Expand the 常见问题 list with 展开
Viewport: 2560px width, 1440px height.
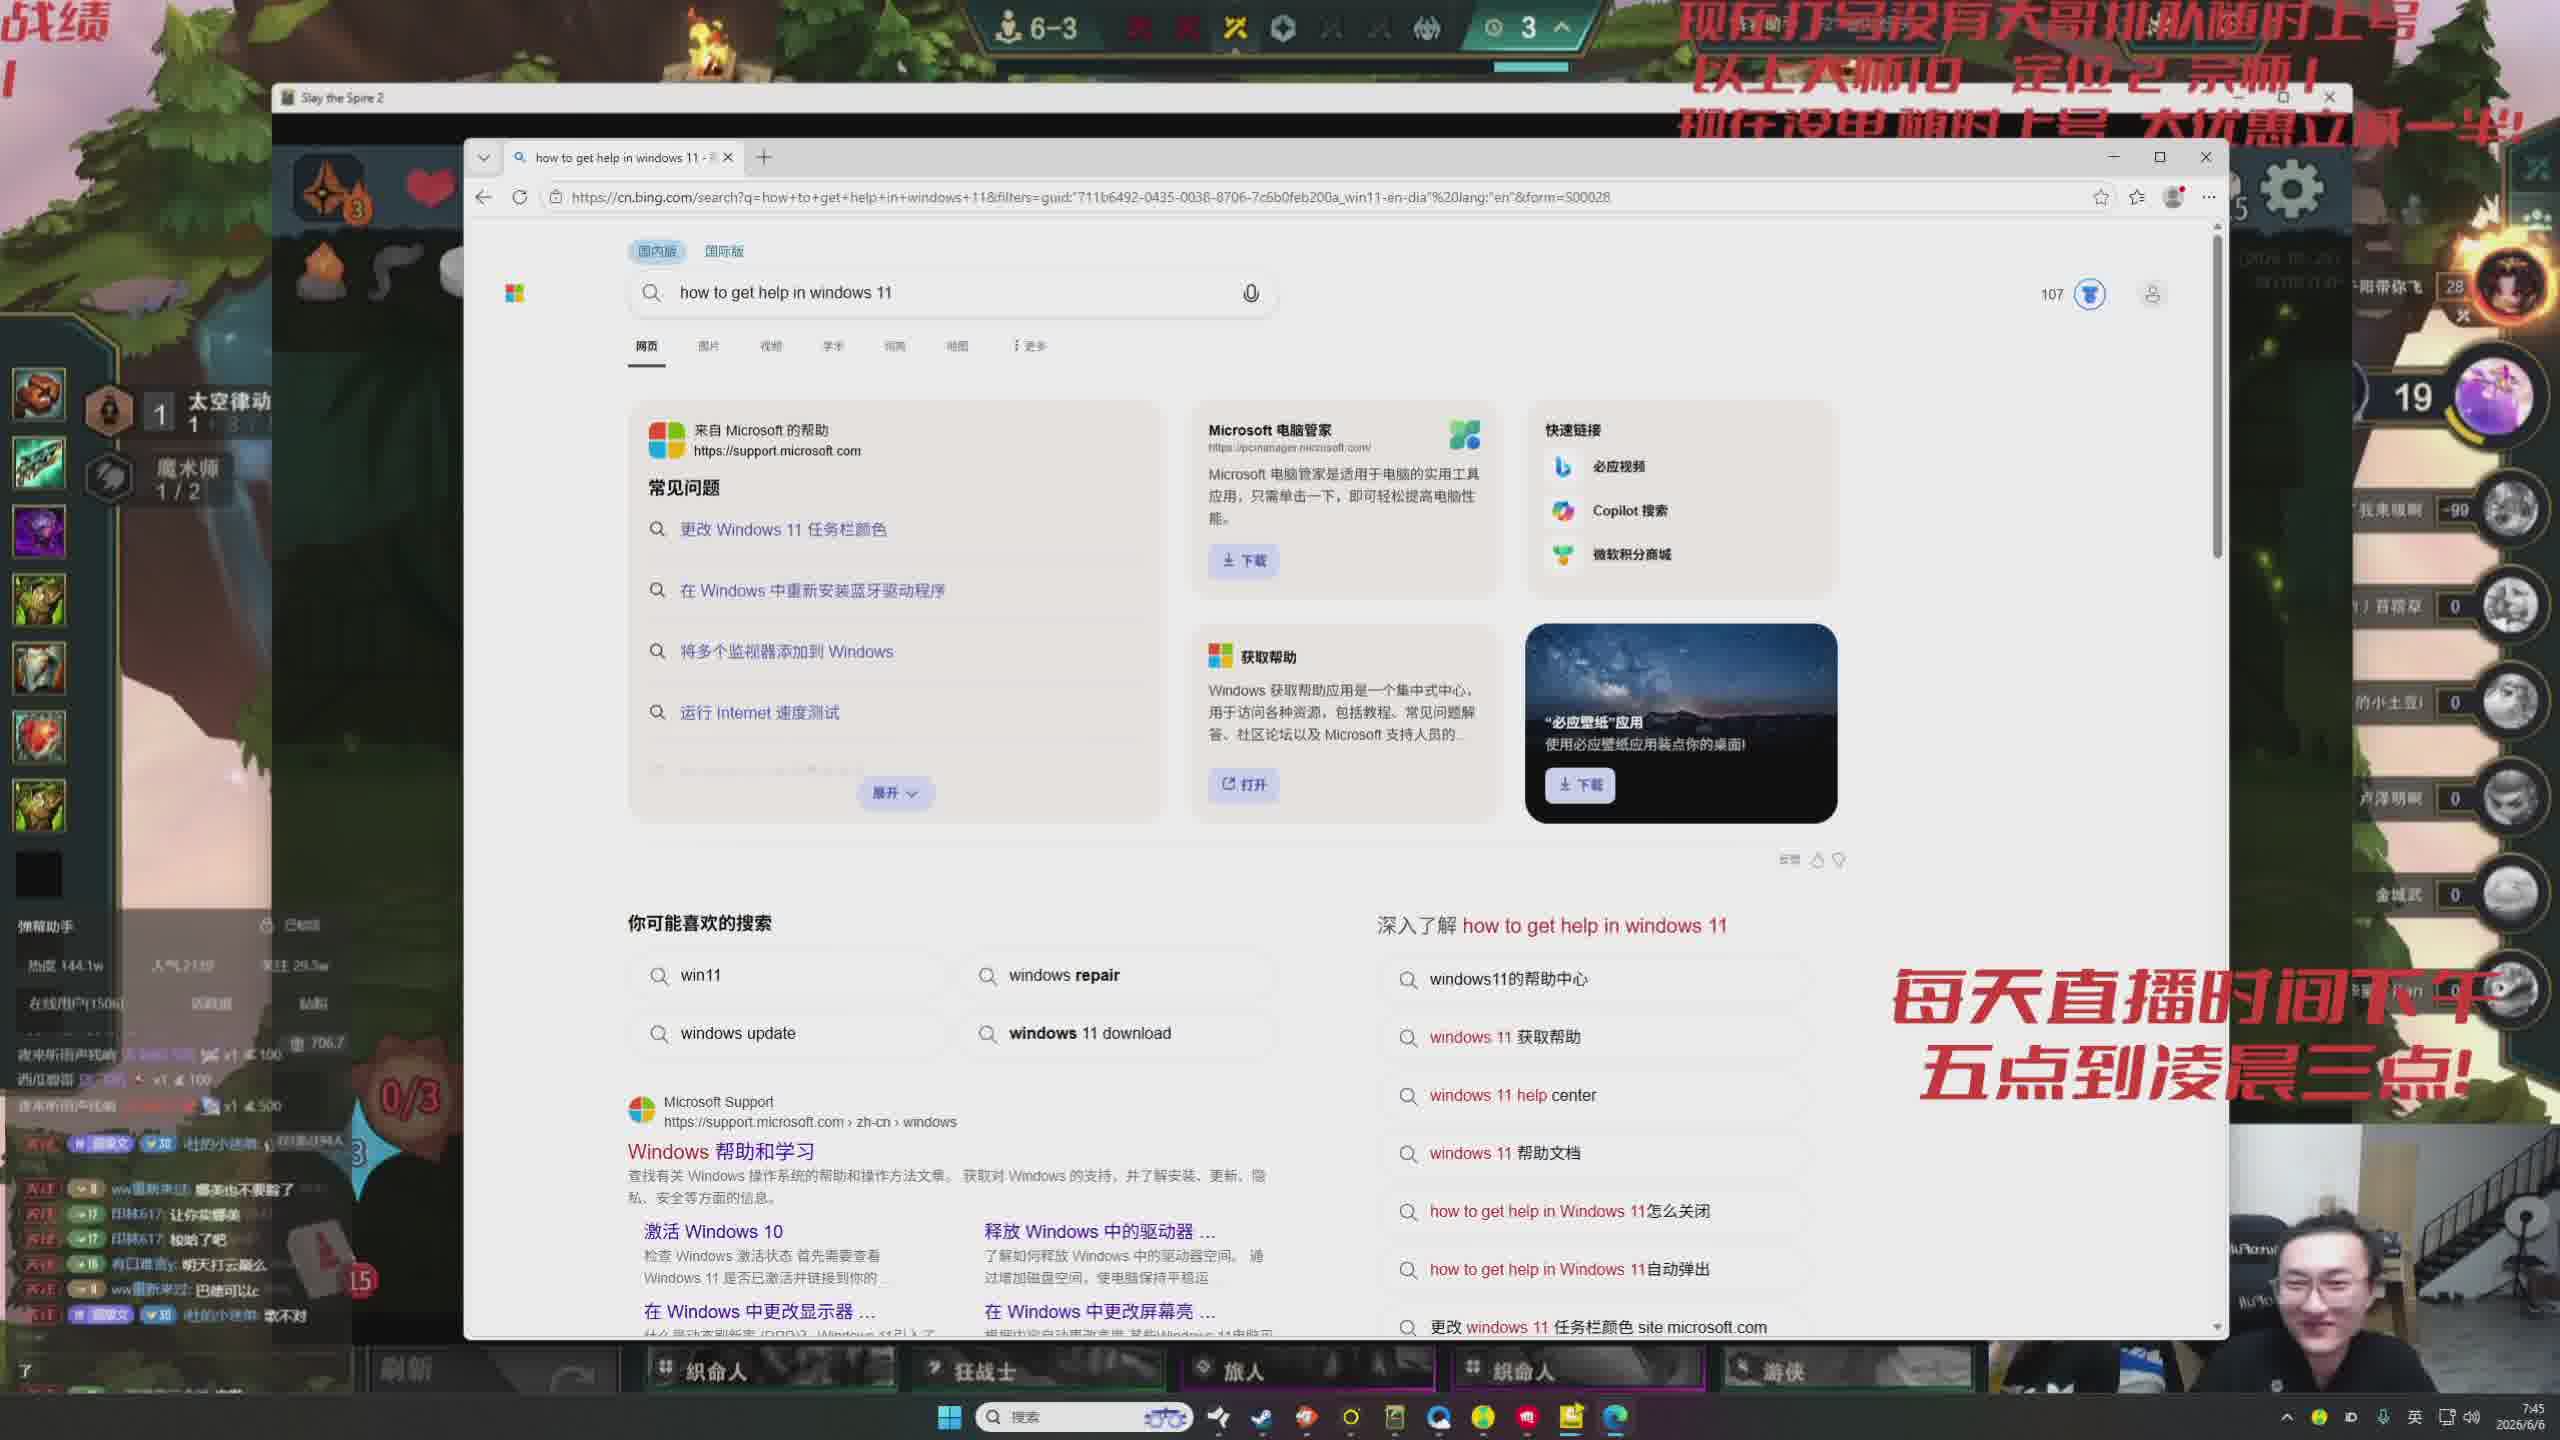click(895, 793)
